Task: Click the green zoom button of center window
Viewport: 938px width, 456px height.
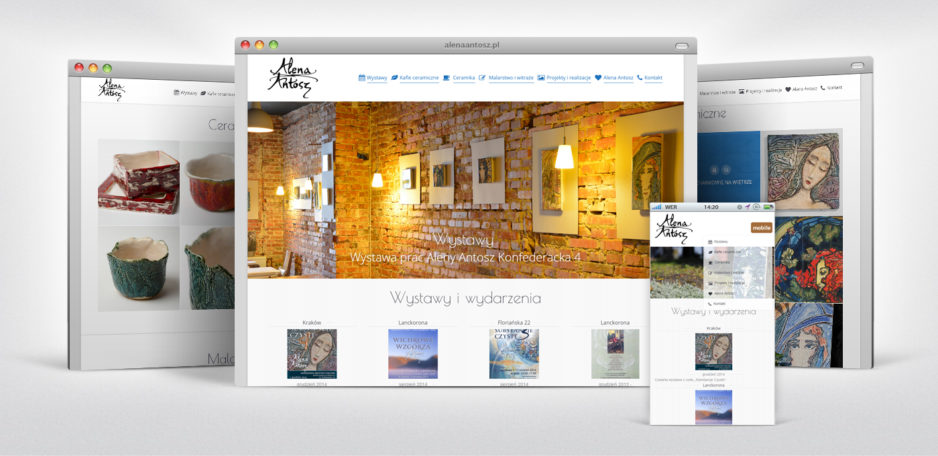Action: pos(273,45)
